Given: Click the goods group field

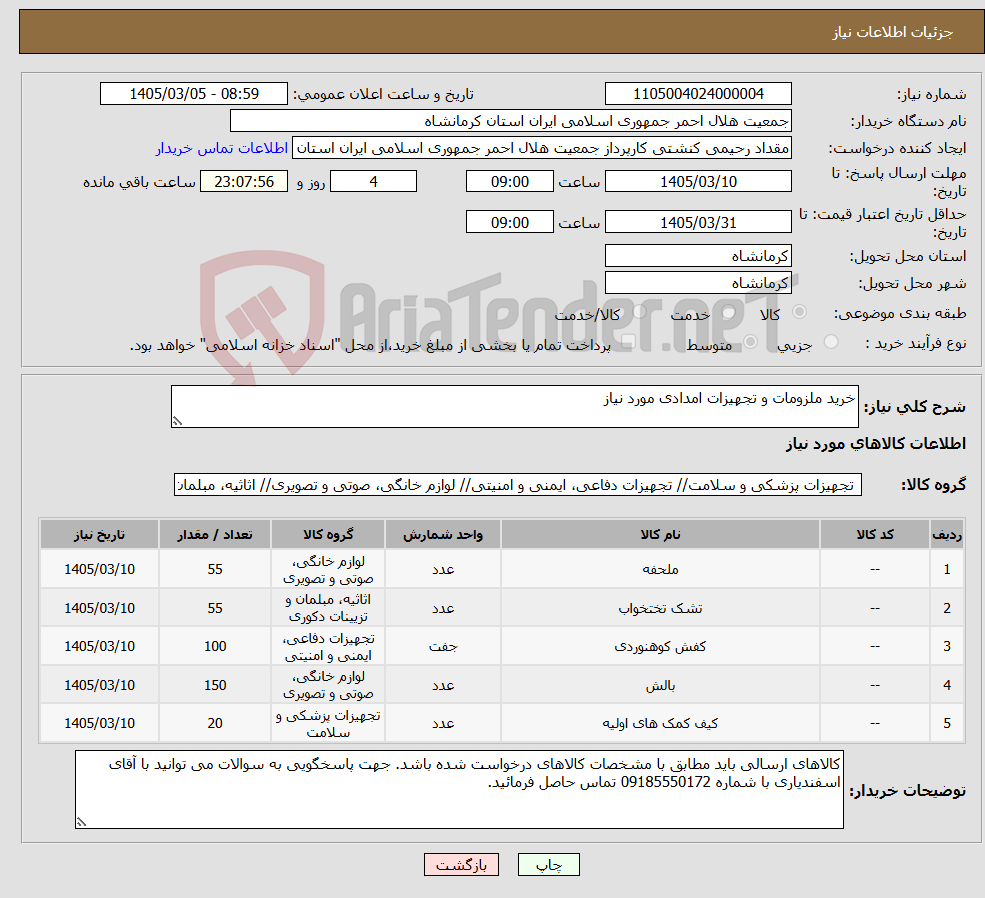Looking at the screenshot, I should (x=518, y=485).
